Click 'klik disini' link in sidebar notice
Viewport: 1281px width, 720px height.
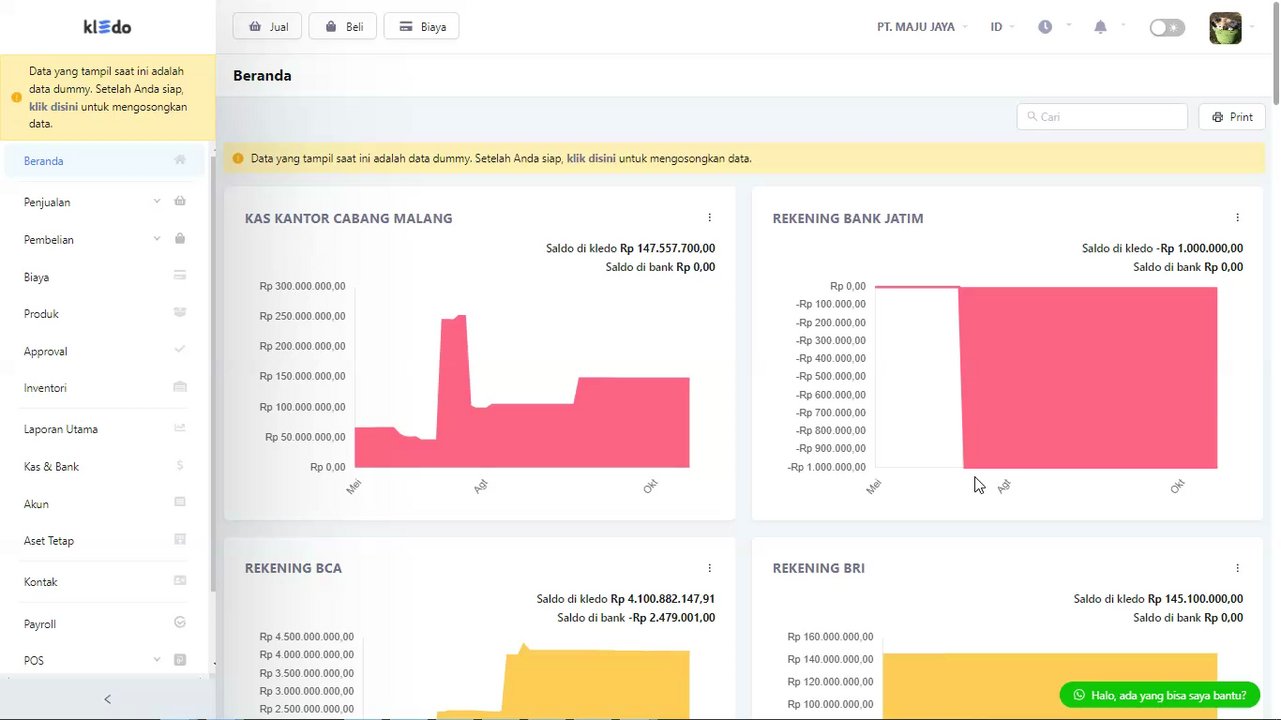coord(53,106)
